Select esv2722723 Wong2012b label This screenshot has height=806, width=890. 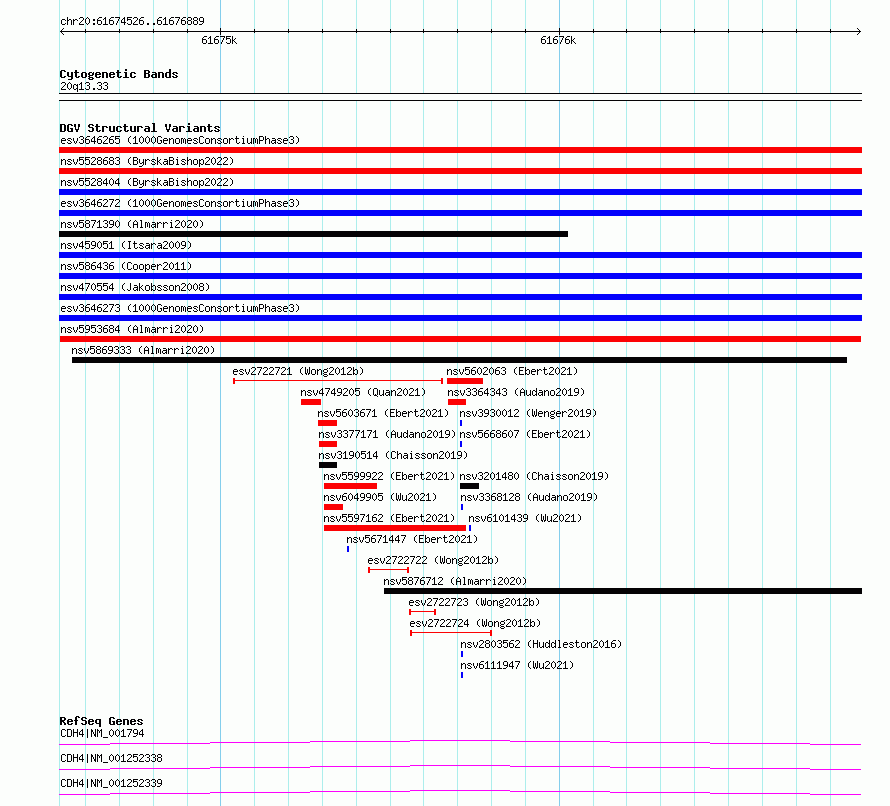click(474, 602)
